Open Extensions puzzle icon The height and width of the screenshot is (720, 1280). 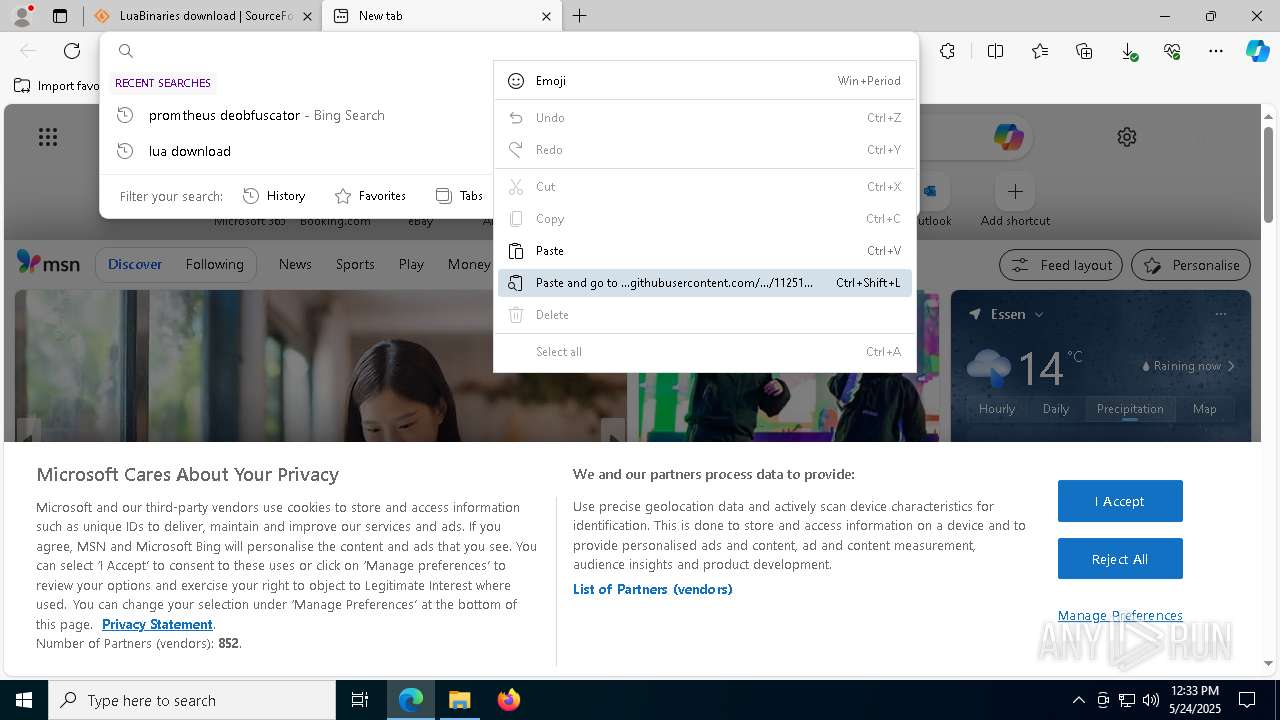pos(948,51)
